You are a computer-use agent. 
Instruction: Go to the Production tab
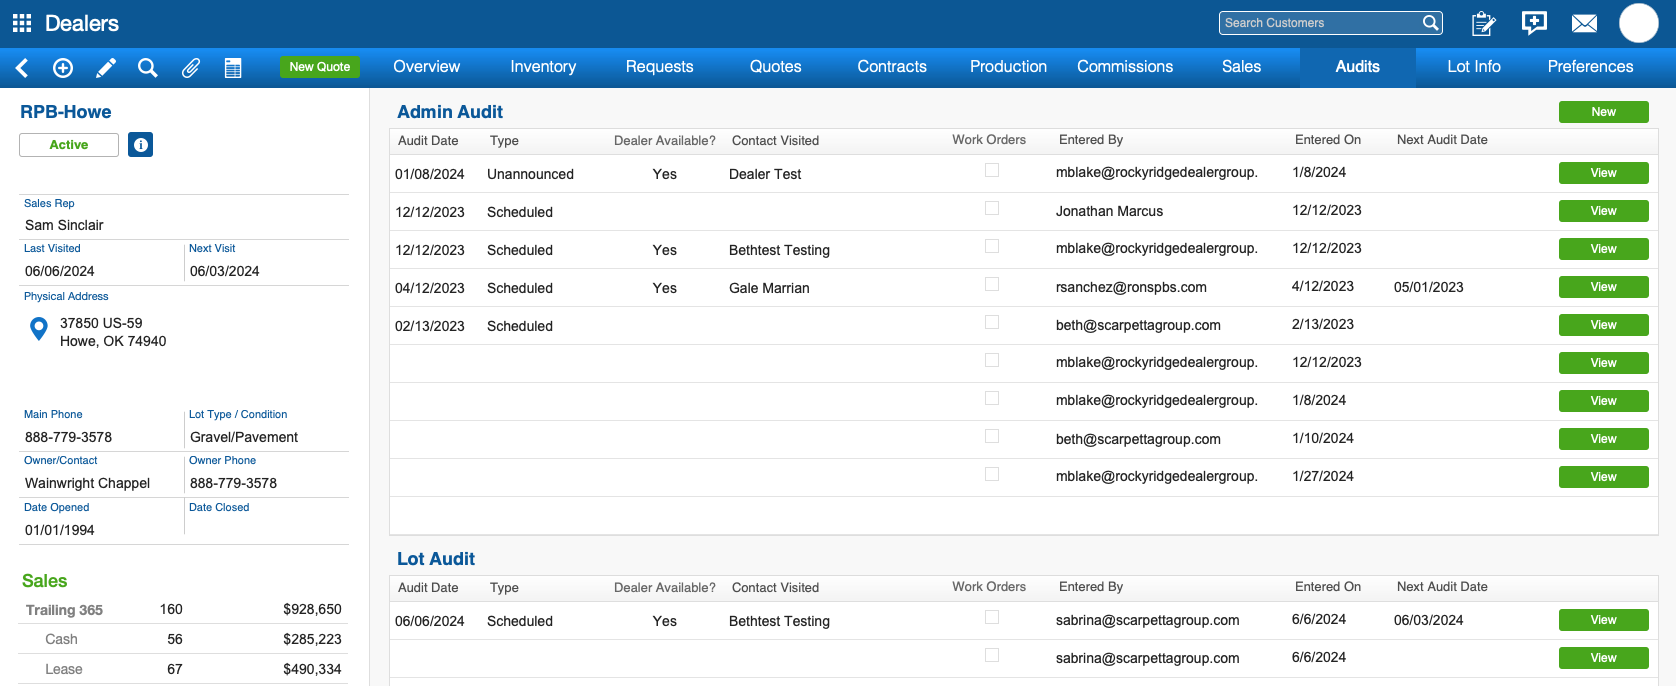[1008, 67]
